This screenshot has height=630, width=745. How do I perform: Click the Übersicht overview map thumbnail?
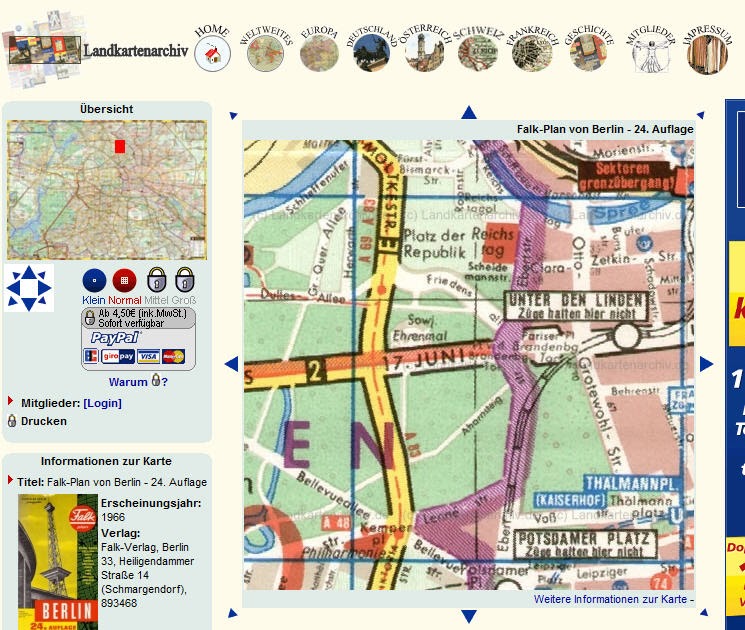point(107,190)
